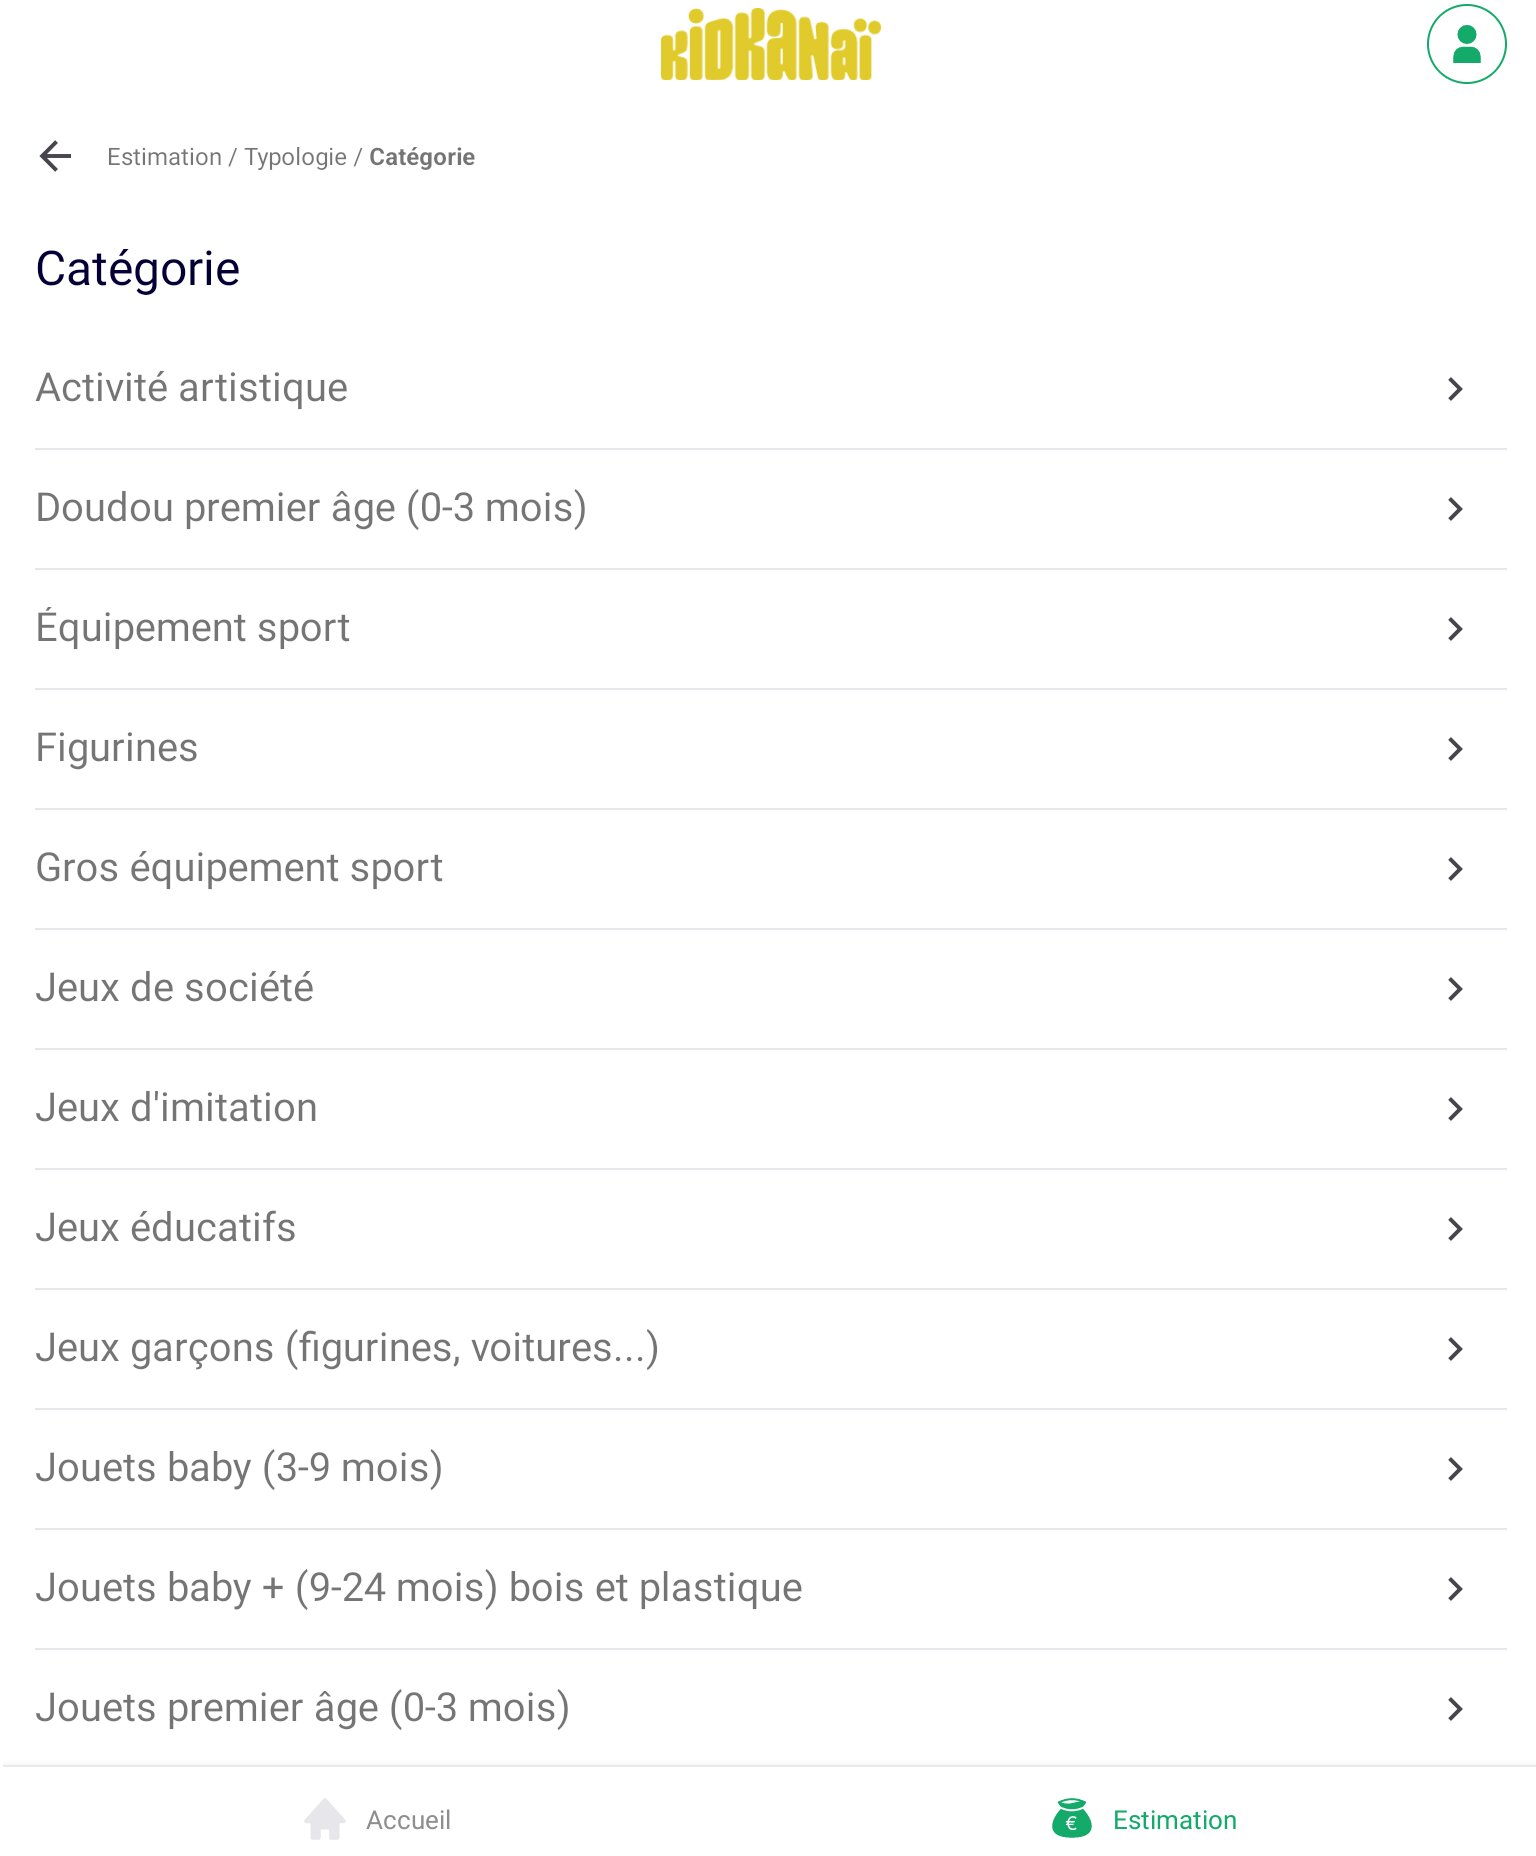Switch to the Accueil tab
The image size is (1536, 1856).
click(x=408, y=1820)
